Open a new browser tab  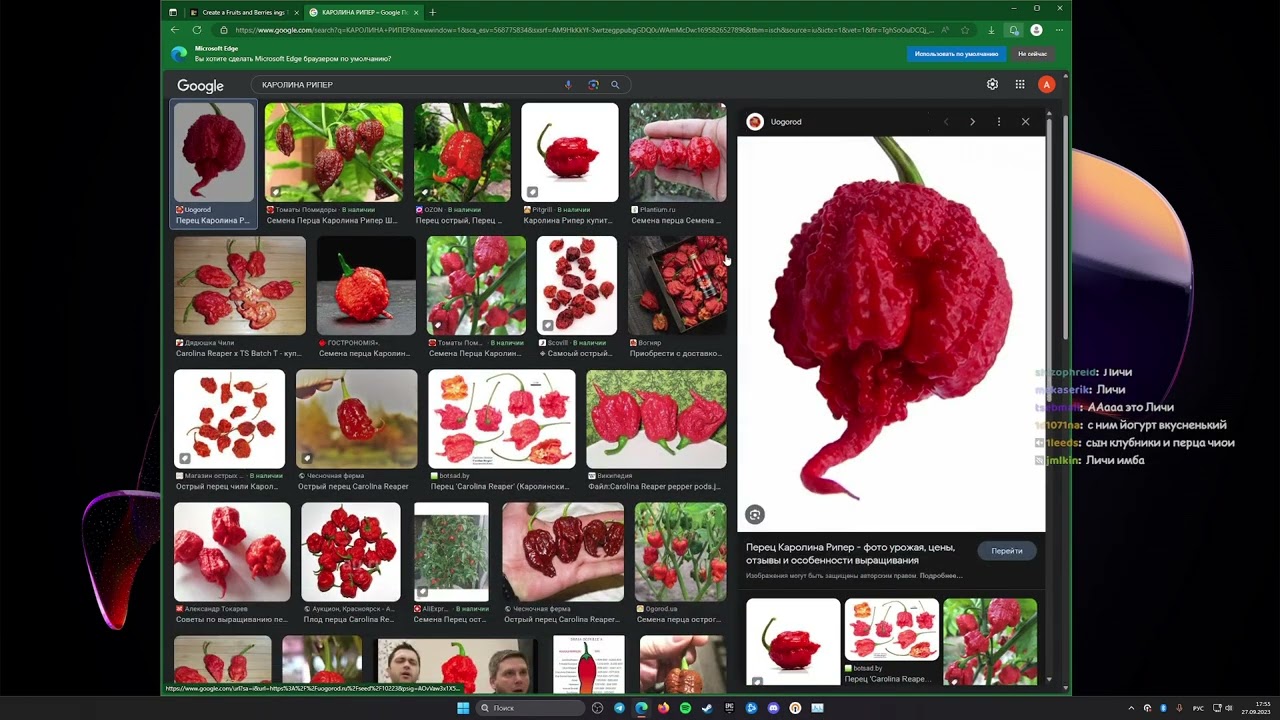(432, 12)
